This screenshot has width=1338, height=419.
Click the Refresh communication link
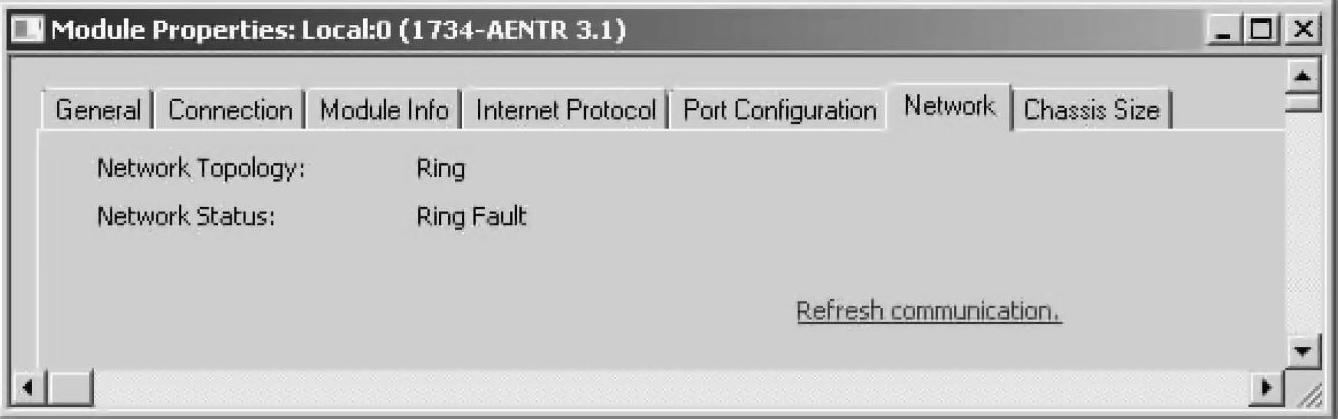(x=929, y=312)
